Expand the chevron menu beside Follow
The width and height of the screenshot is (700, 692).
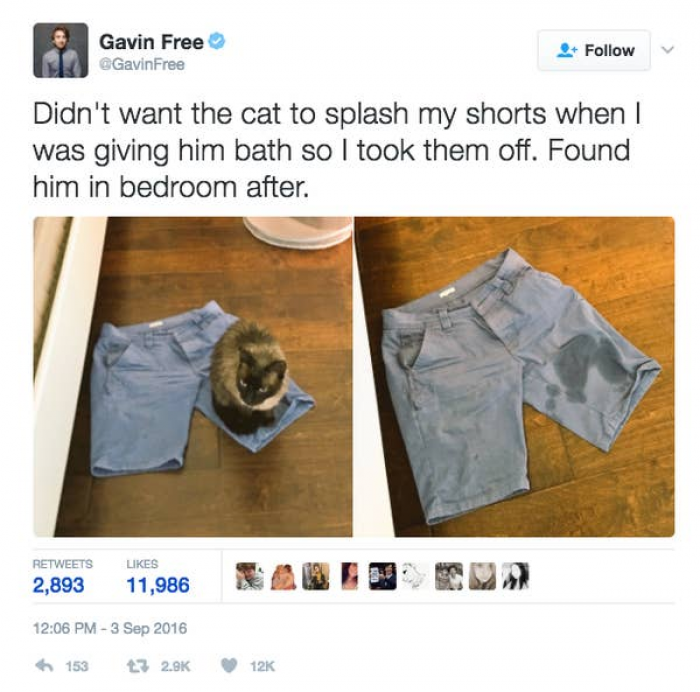[x=667, y=49]
